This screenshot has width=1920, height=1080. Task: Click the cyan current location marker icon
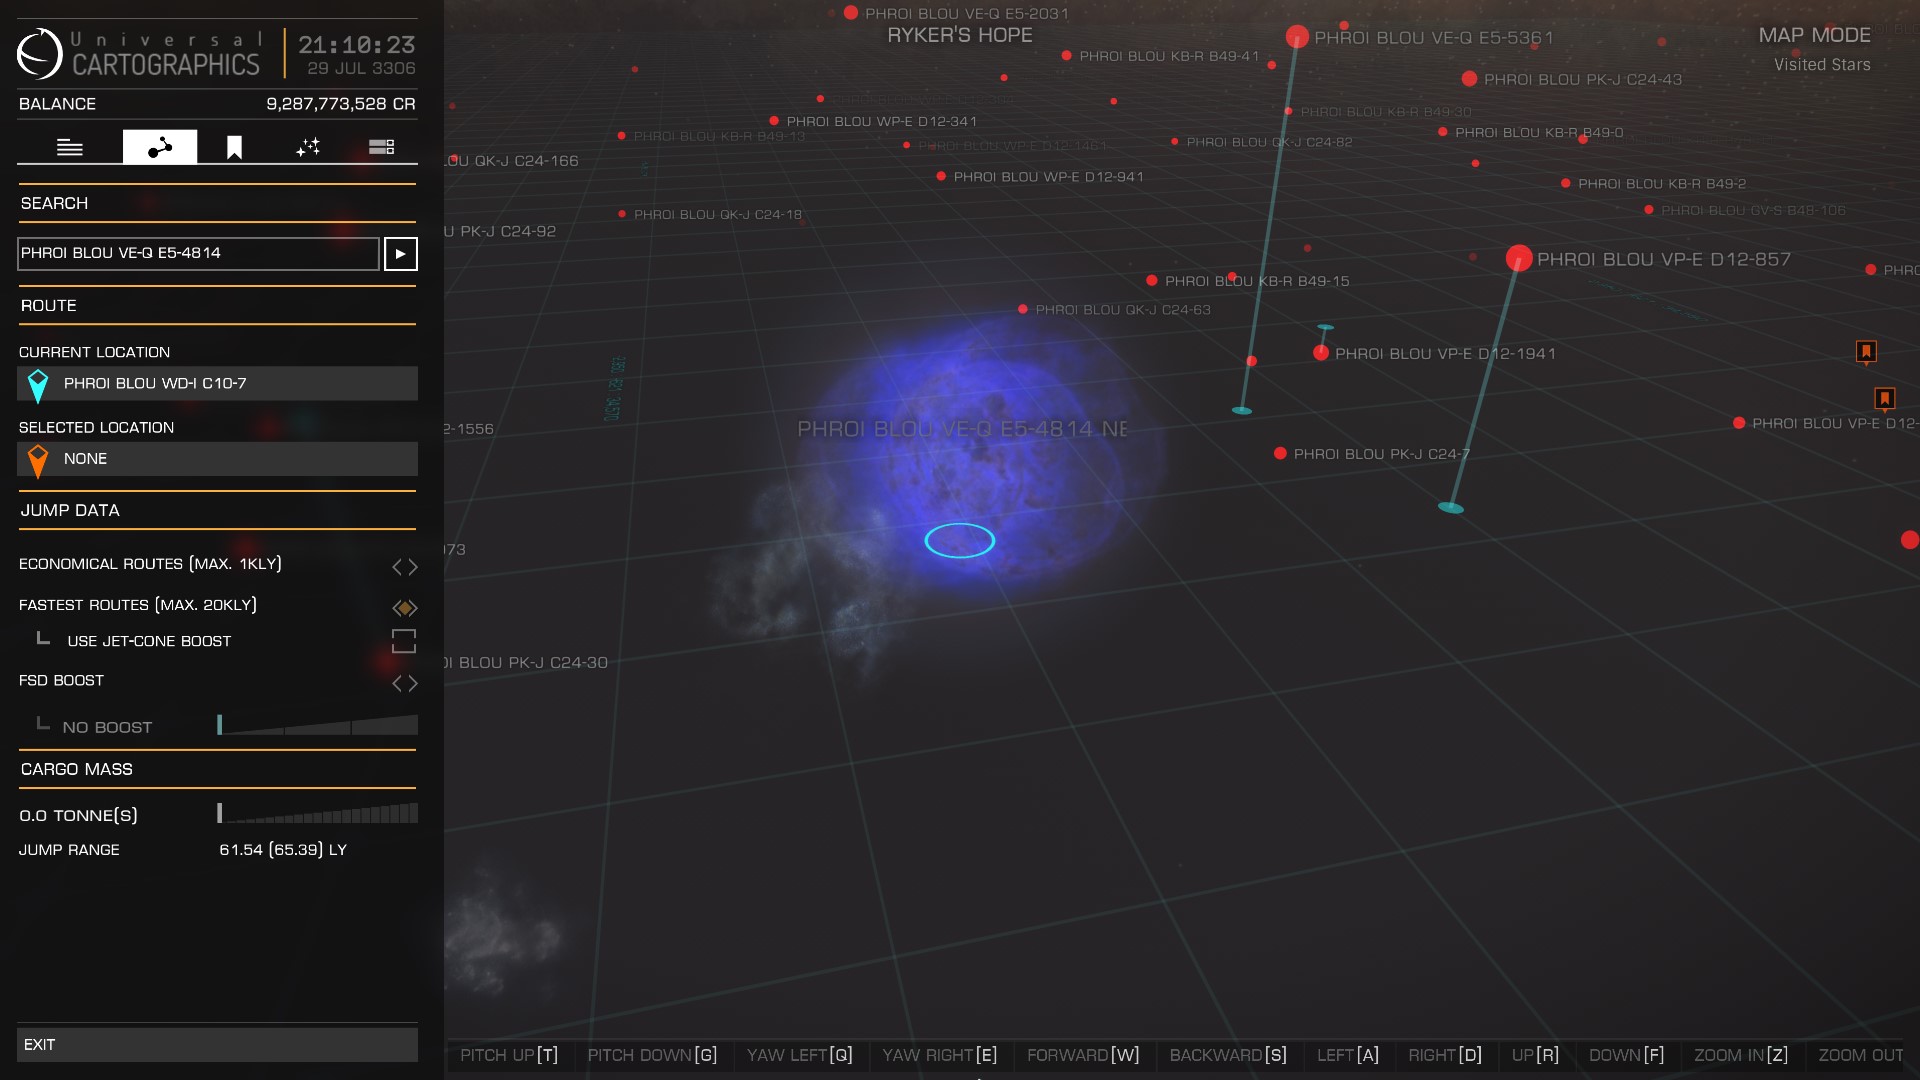[x=38, y=385]
